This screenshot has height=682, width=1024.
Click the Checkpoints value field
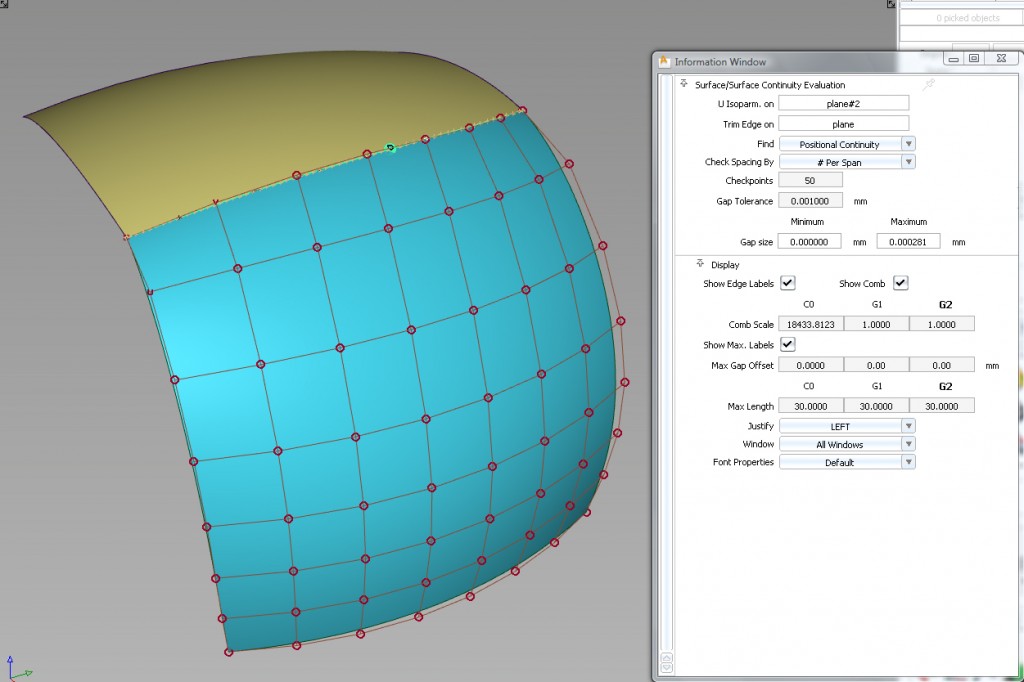click(810, 180)
